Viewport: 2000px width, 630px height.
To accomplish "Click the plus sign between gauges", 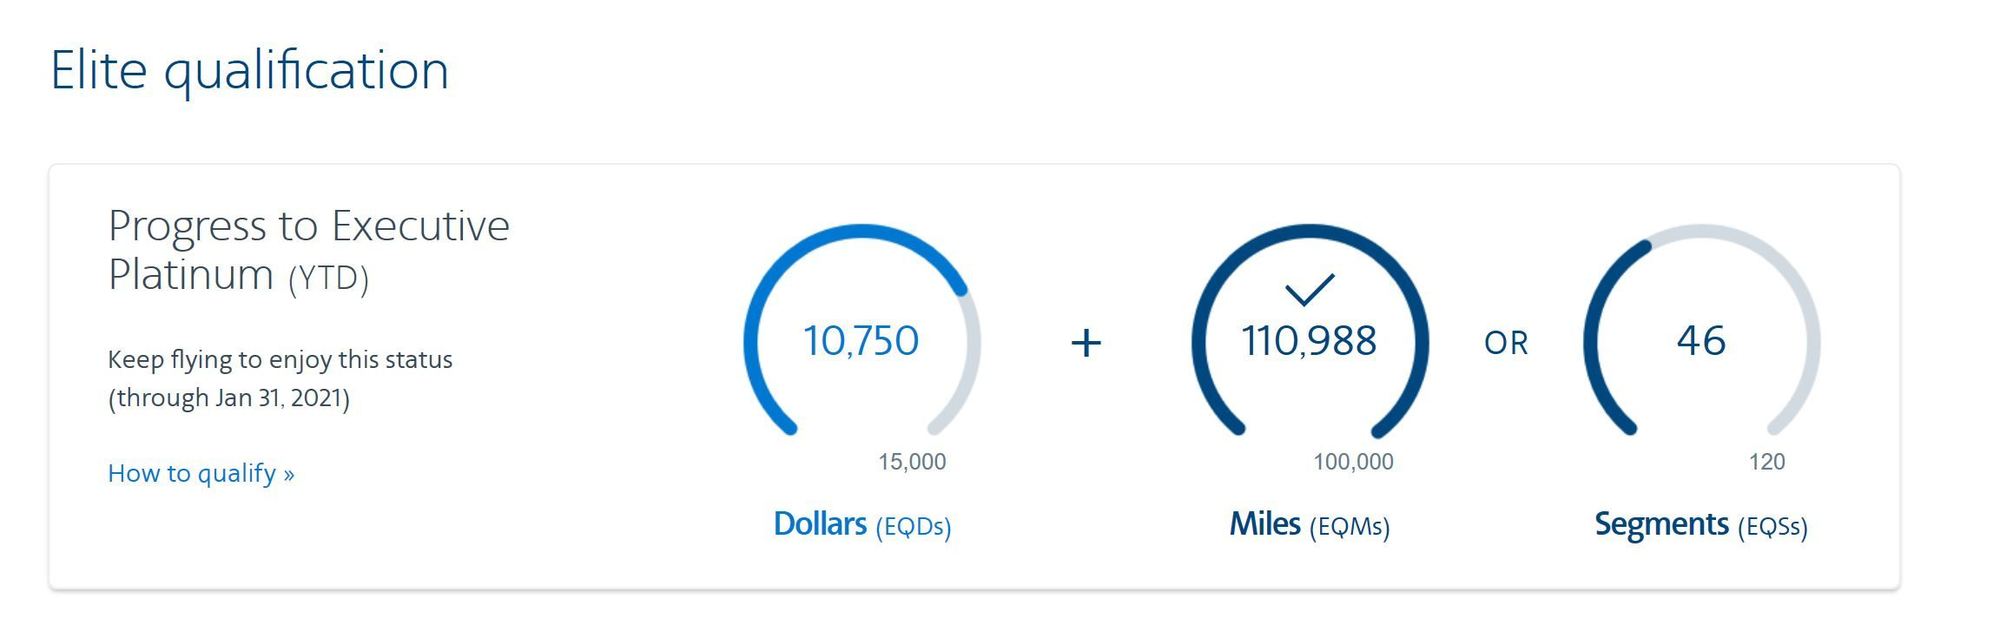I will click(x=1086, y=343).
